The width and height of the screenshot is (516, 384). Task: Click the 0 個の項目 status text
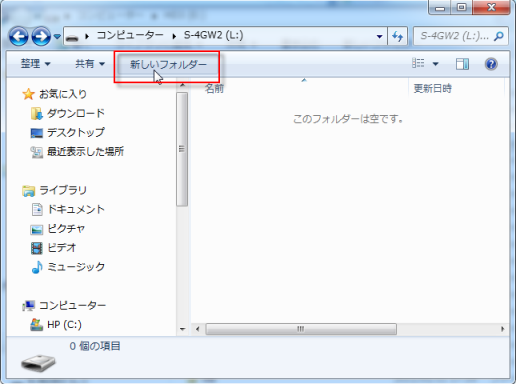click(95, 346)
